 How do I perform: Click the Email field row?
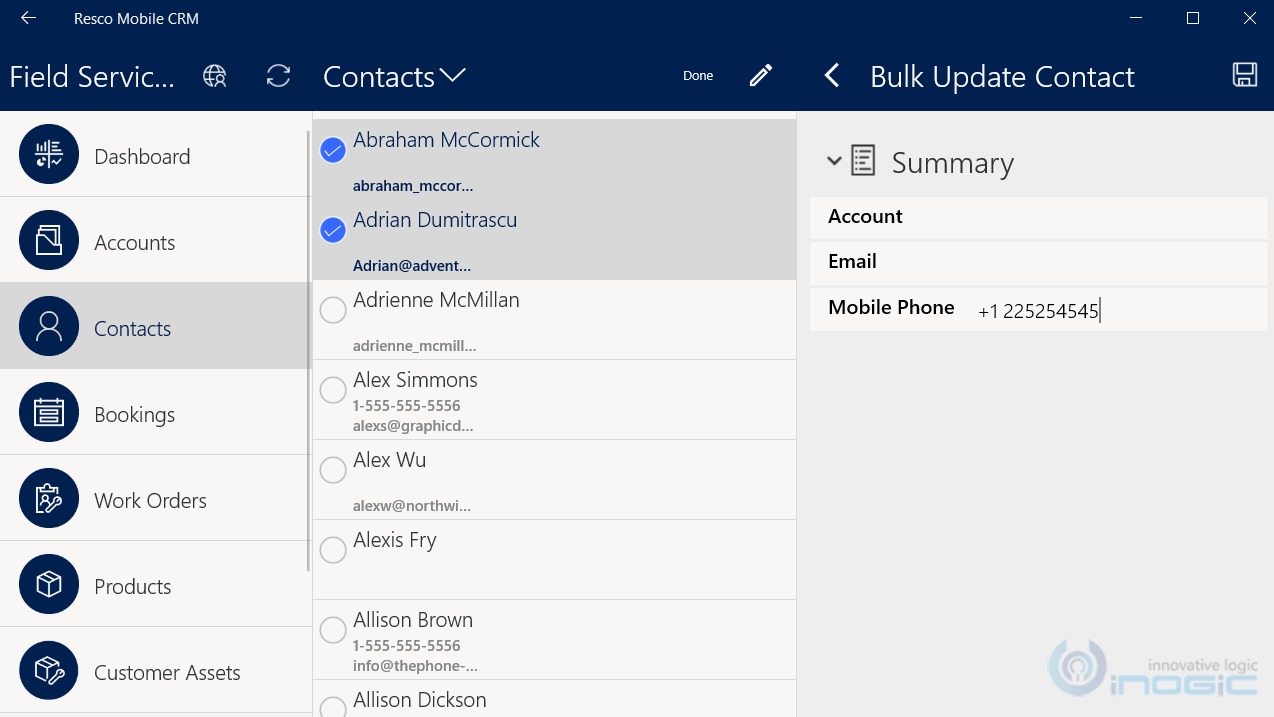coord(1038,262)
